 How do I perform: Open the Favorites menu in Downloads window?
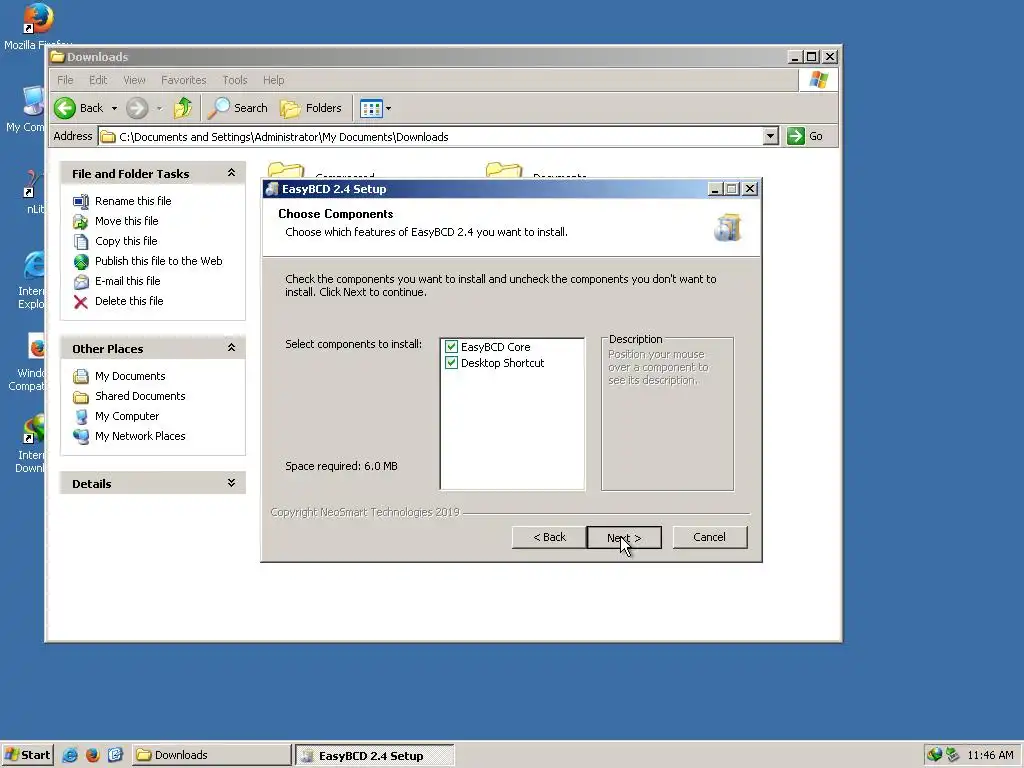tap(184, 80)
